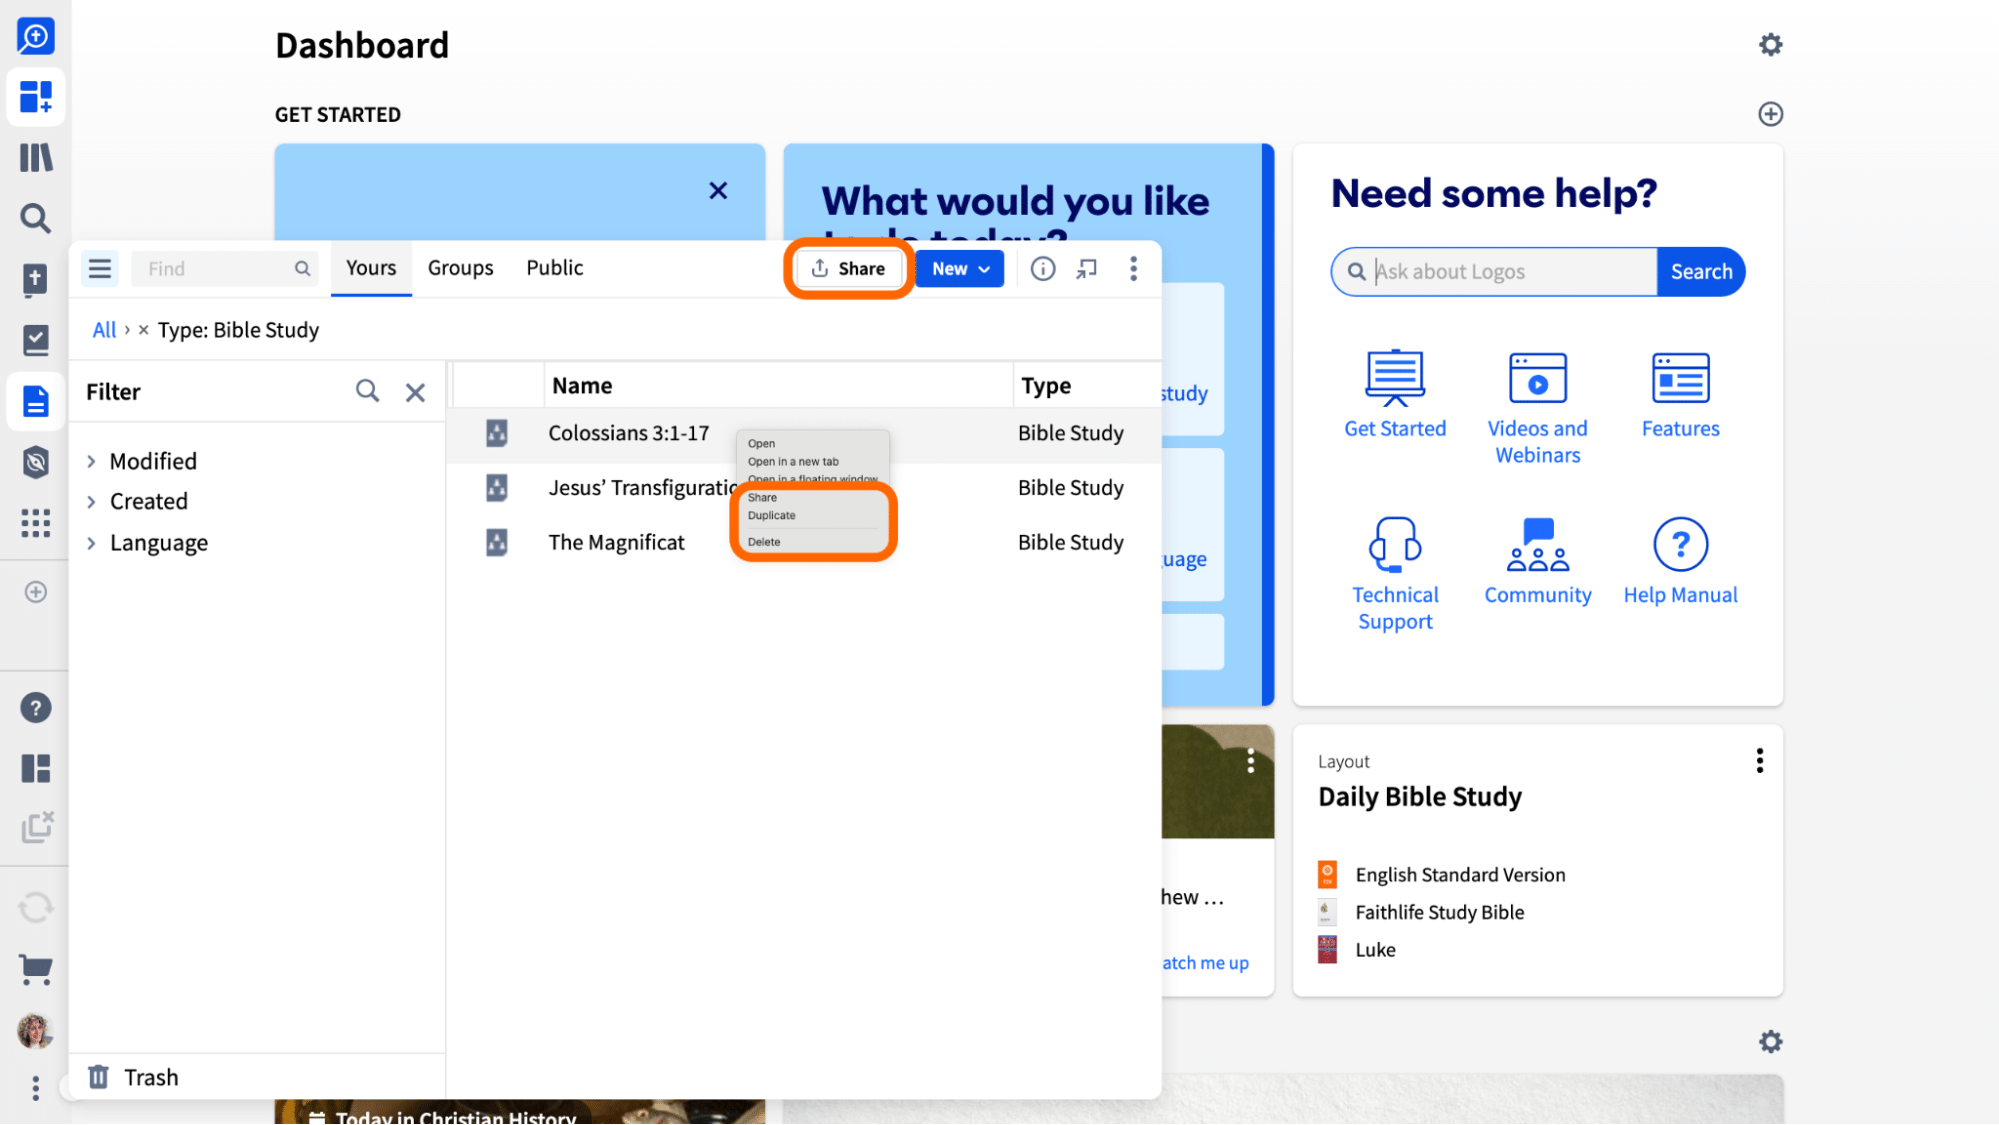Screen dimensions: 1999x1125
Task: Click the Ask about Logos field
Action: (x=1494, y=271)
